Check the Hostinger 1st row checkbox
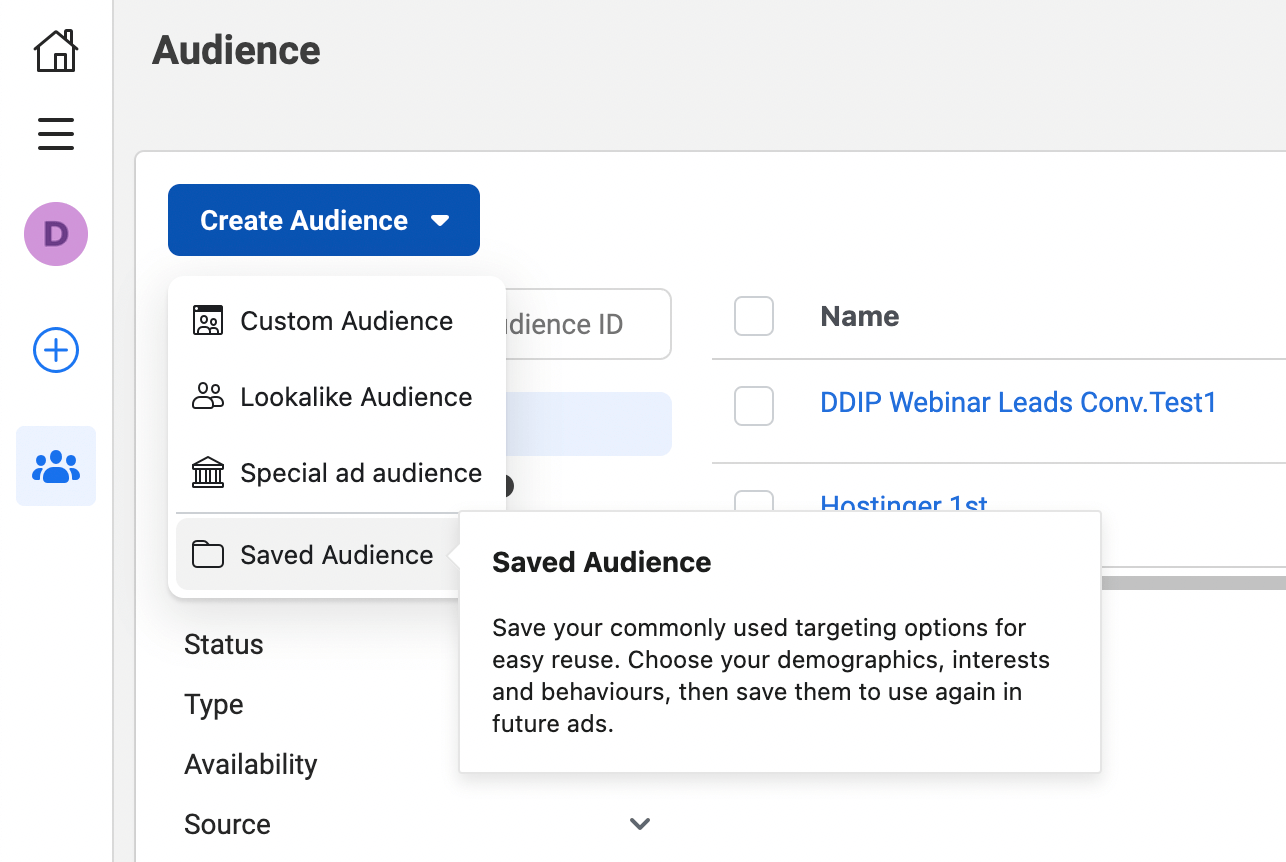Screen dimensions: 1286x862 [x=754, y=502]
